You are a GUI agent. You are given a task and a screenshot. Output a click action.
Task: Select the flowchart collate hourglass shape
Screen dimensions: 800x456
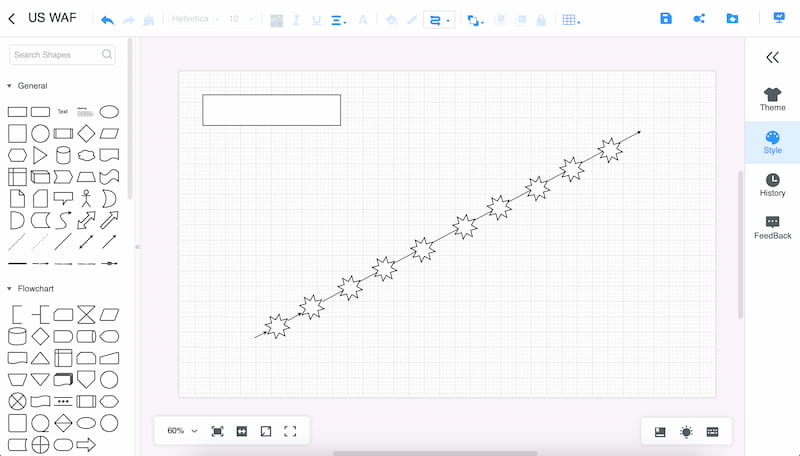pos(86,315)
